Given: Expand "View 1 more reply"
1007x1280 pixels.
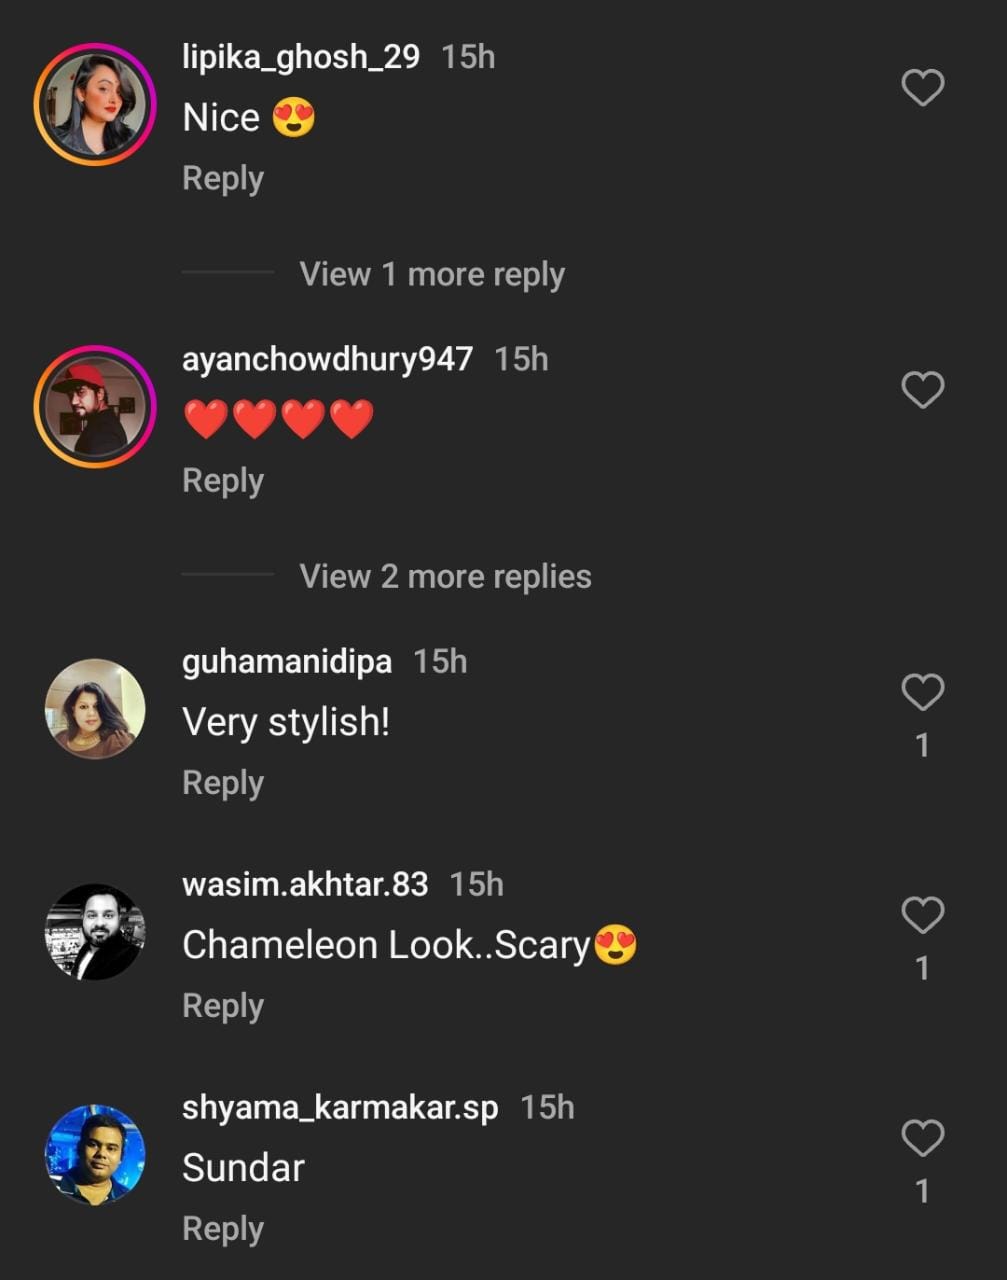Looking at the screenshot, I should pyautogui.click(x=431, y=274).
